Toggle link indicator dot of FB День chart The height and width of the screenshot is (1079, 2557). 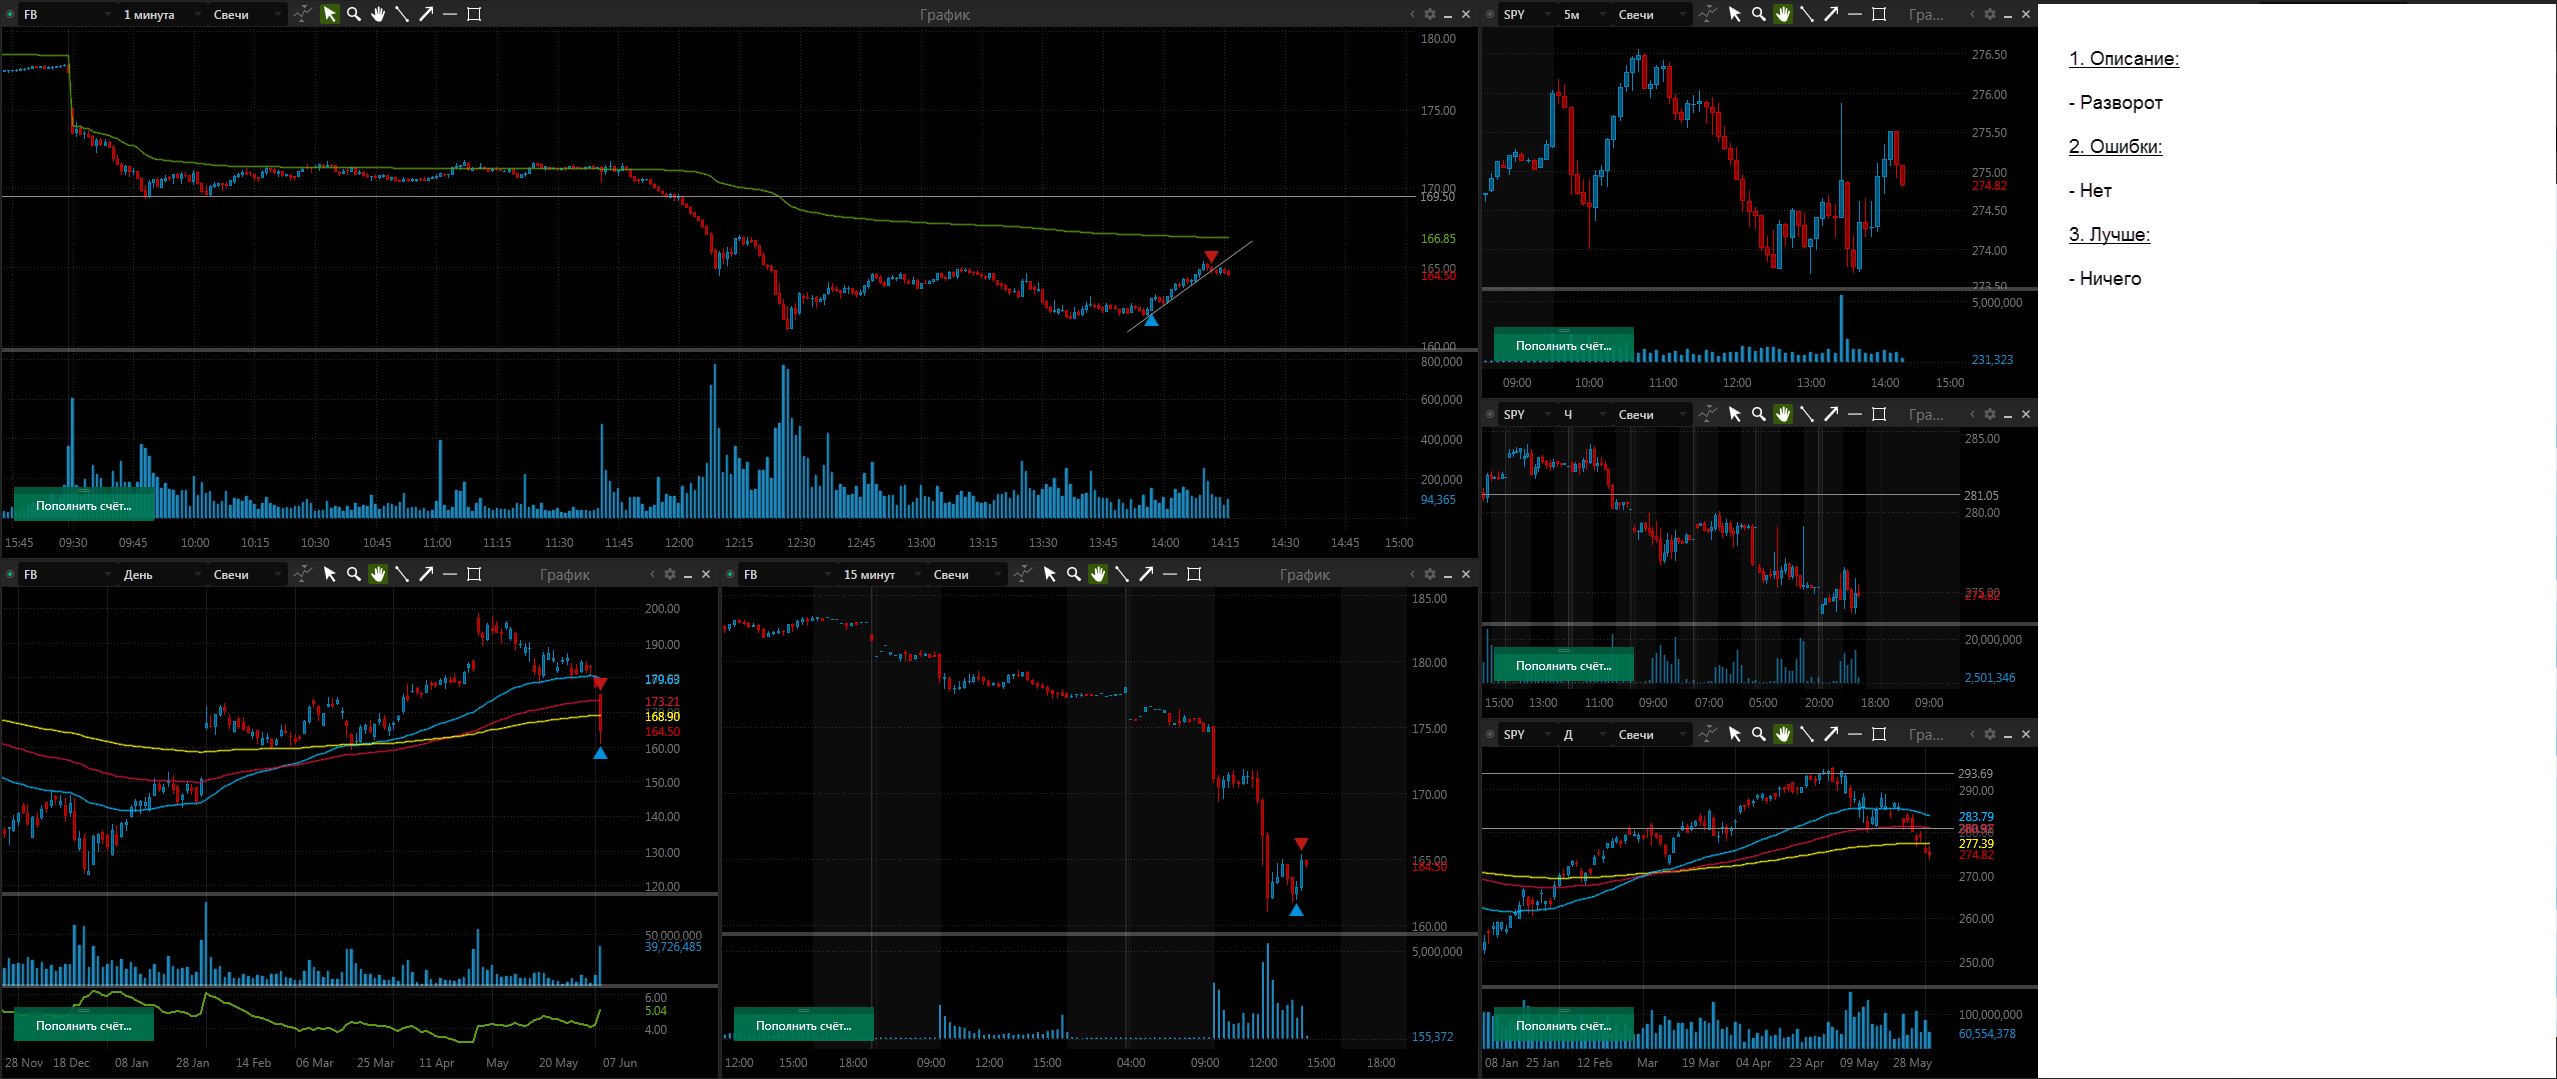click(10, 574)
